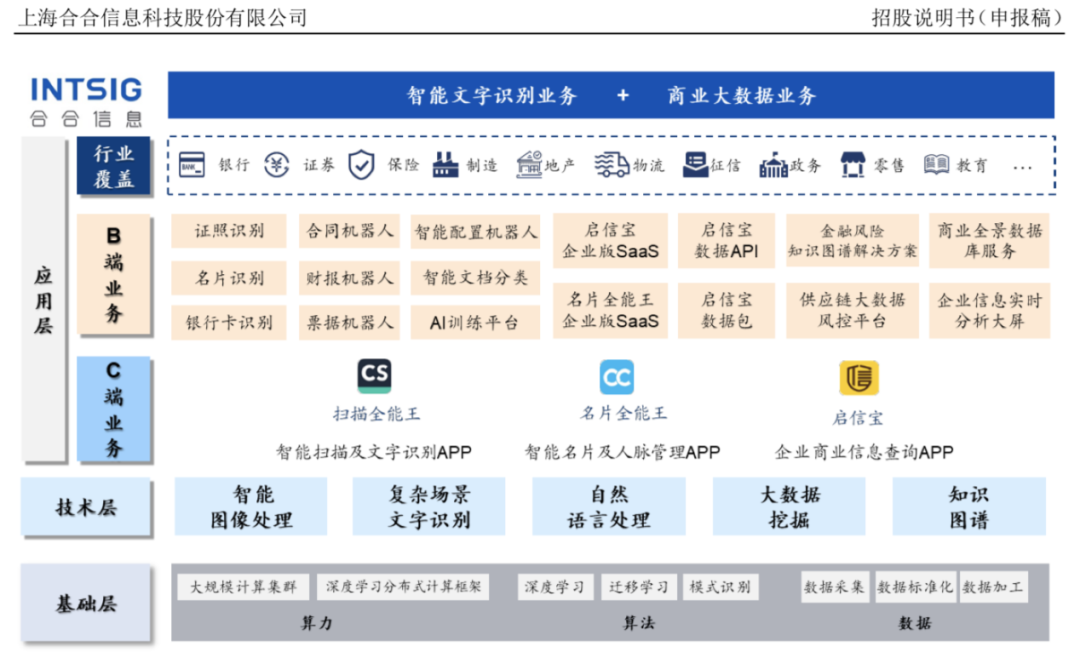This screenshot has width=1080, height=652.
Task: Click the 模式识别 box
Action: 720,587
